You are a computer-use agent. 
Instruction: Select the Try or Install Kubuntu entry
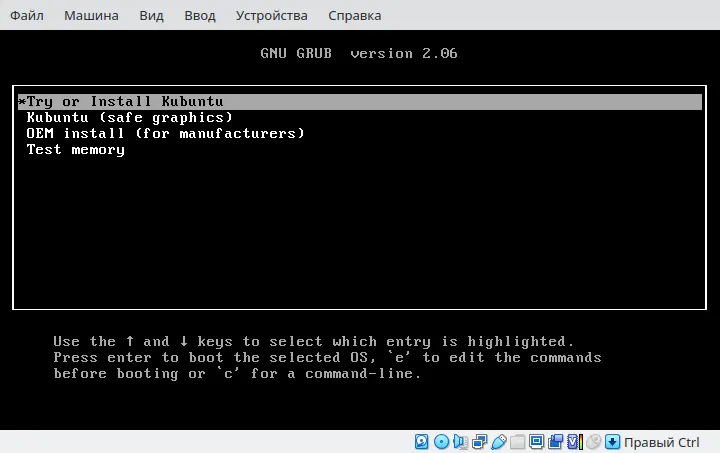click(360, 101)
